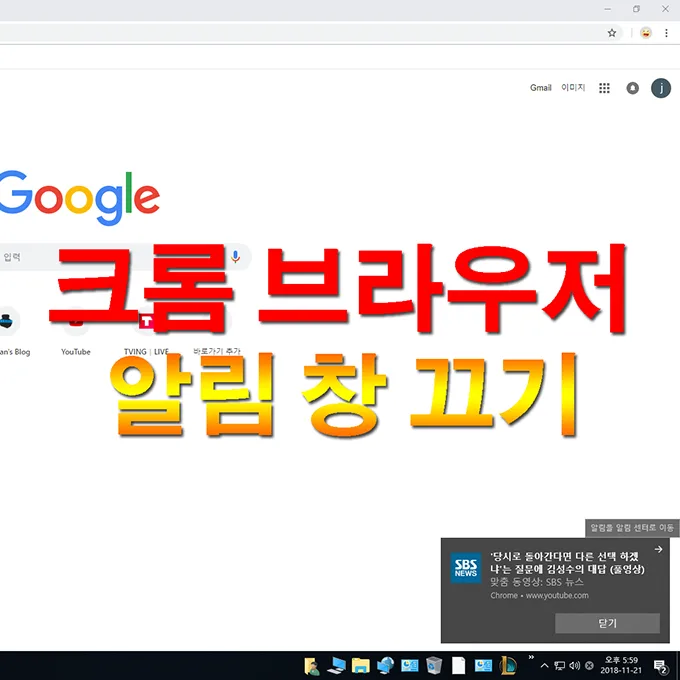The image size is (680, 680).
Task: Open the YouTube shortcut
Action: point(76,332)
